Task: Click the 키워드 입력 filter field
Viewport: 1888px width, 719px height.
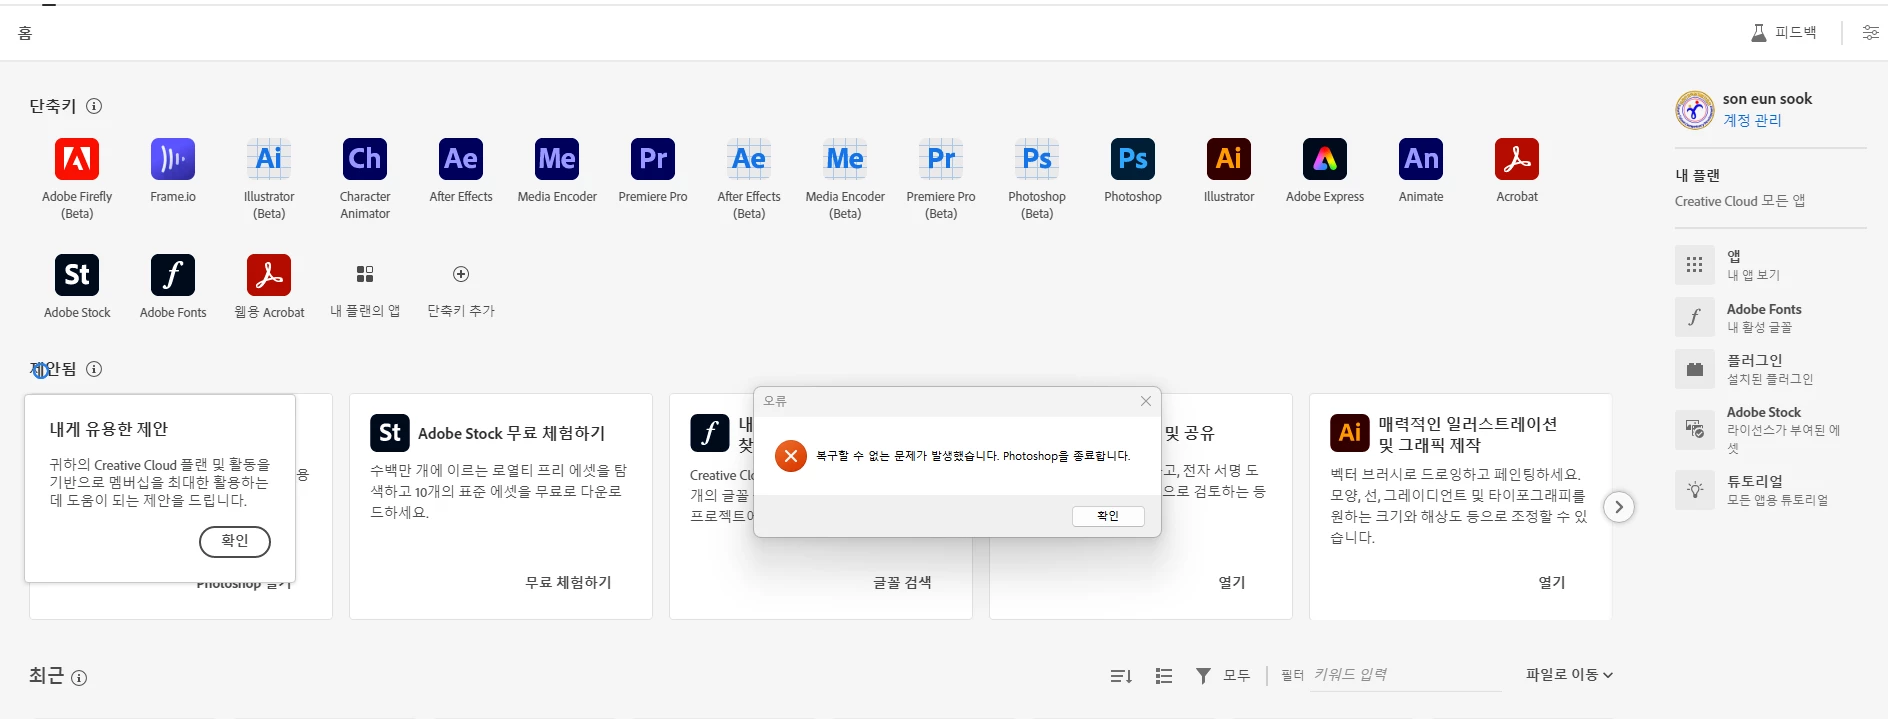Action: pos(1407,675)
